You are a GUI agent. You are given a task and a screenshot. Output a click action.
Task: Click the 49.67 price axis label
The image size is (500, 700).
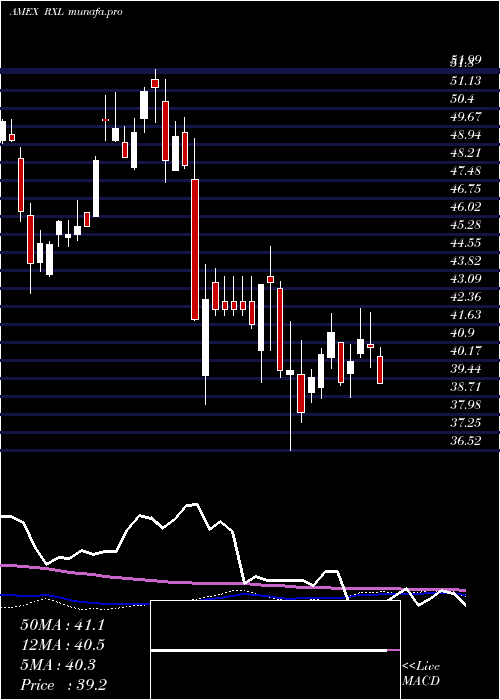point(466,117)
